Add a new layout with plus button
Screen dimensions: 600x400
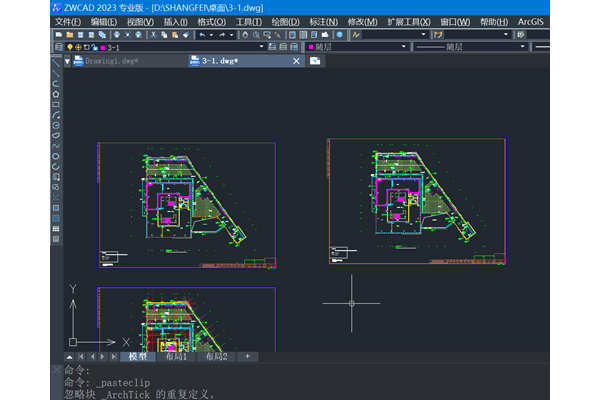point(246,356)
